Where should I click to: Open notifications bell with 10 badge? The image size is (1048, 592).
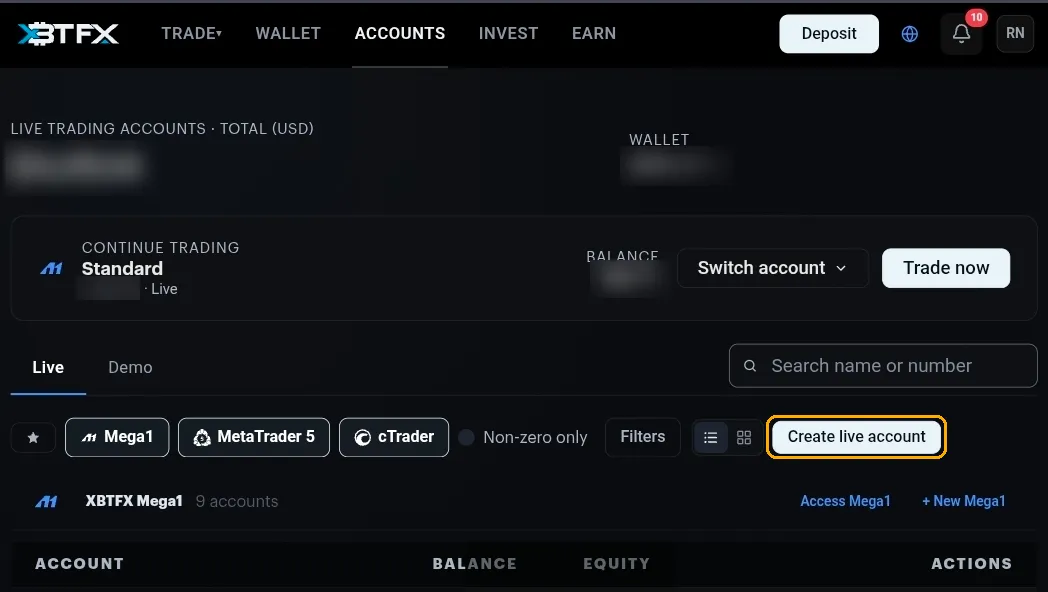click(961, 33)
